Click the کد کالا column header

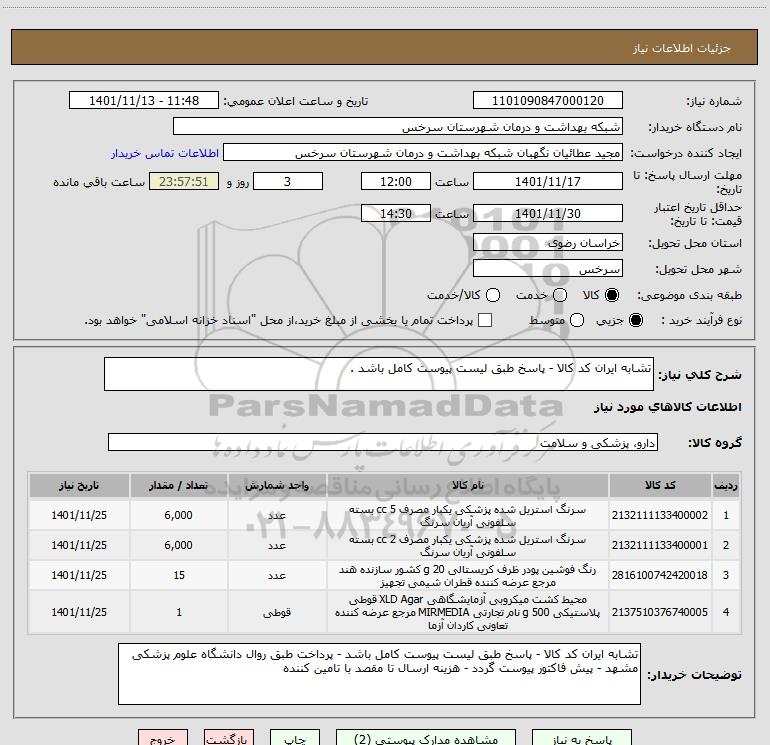click(660, 485)
